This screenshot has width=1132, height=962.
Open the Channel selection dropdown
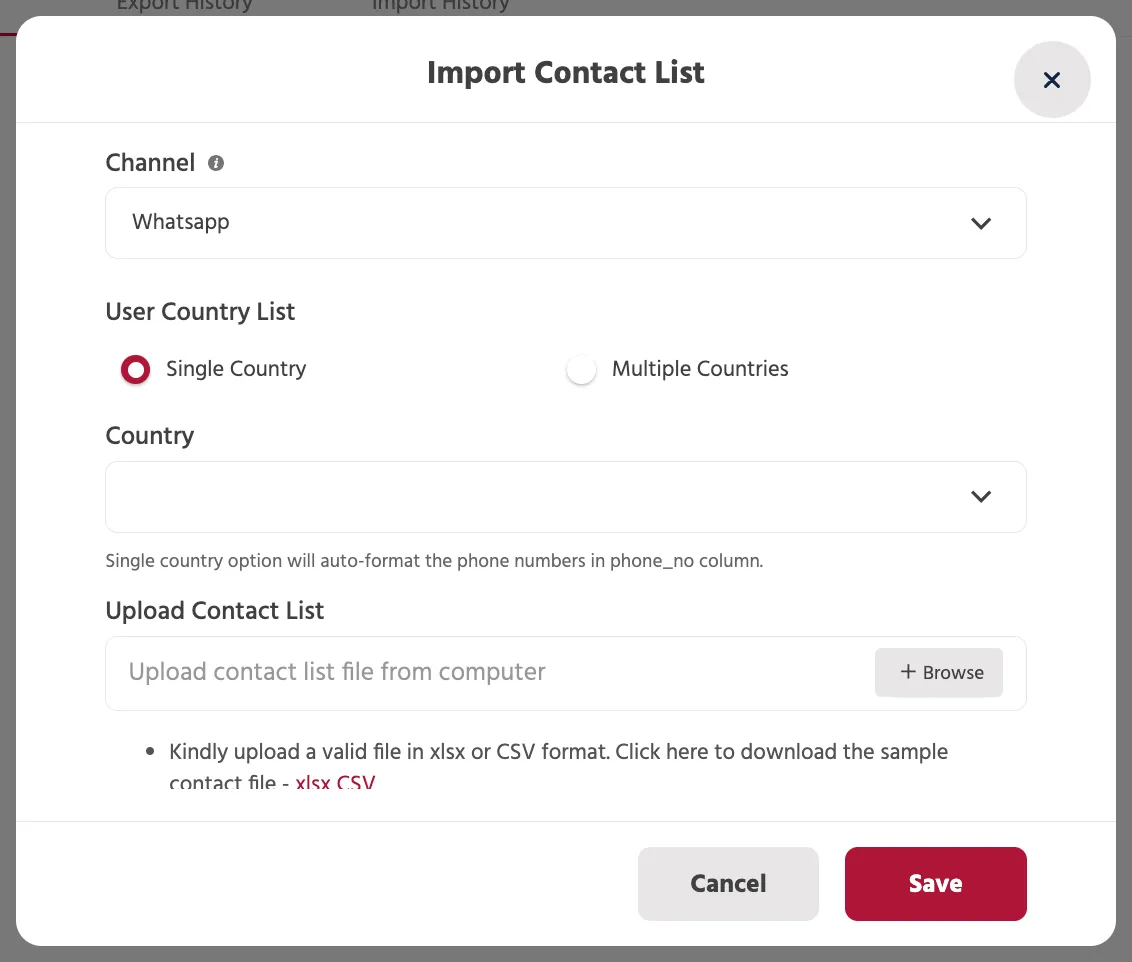pos(566,222)
